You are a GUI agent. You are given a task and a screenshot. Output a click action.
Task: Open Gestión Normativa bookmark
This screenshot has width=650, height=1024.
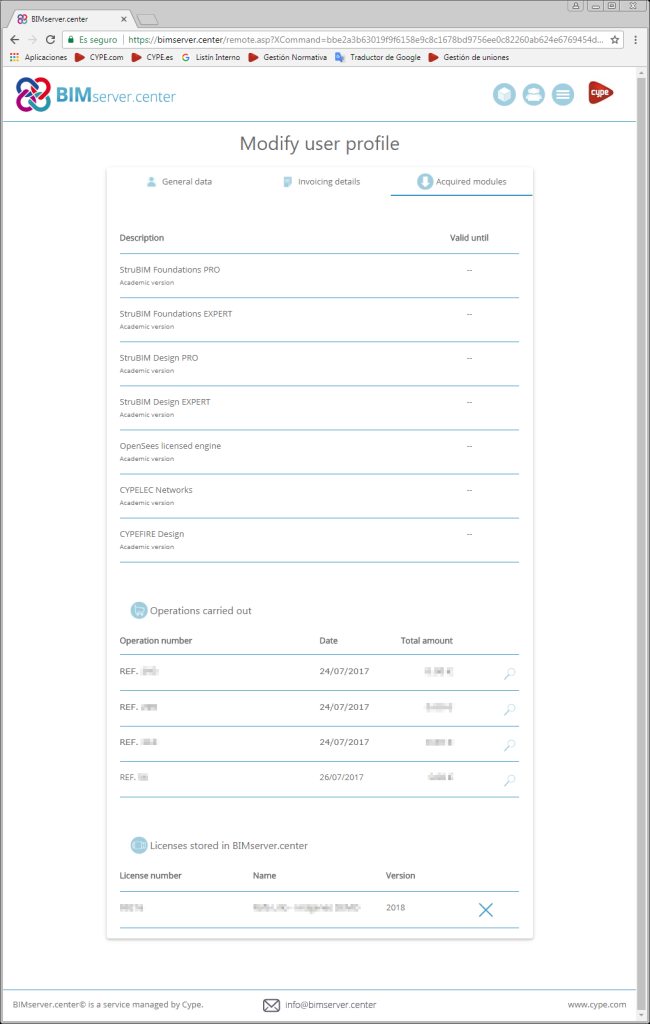[287, 57]
